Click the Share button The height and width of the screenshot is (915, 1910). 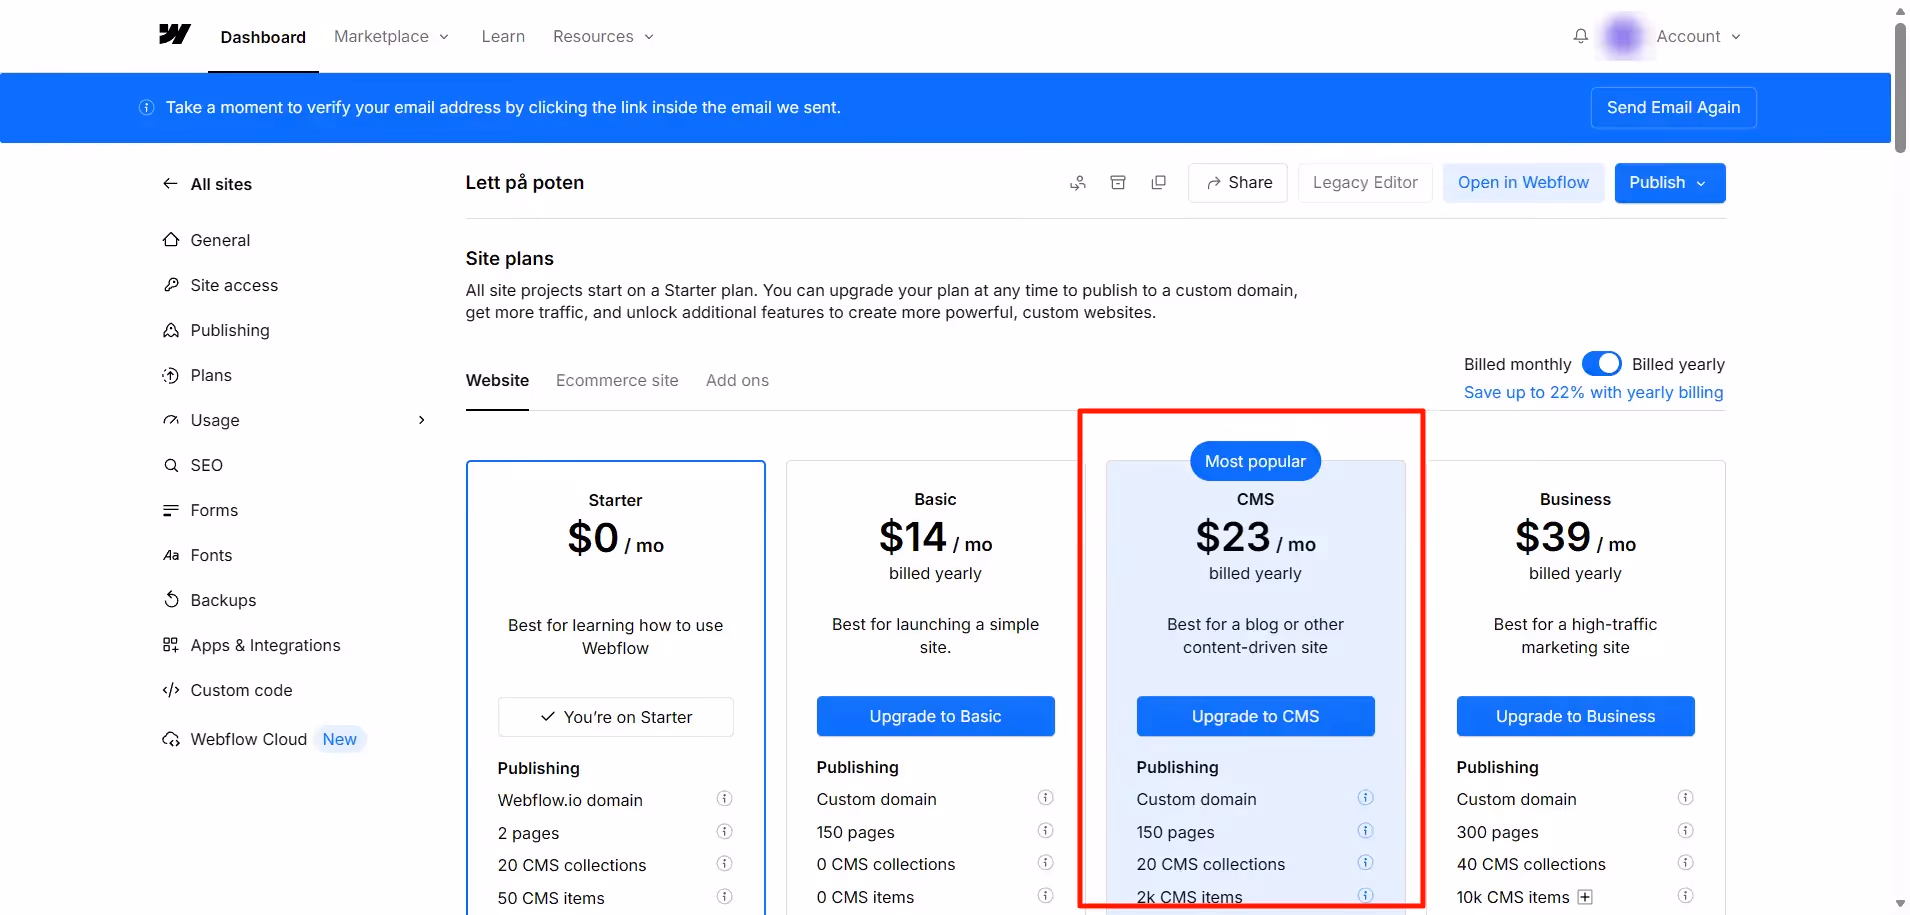point(1238,183)
